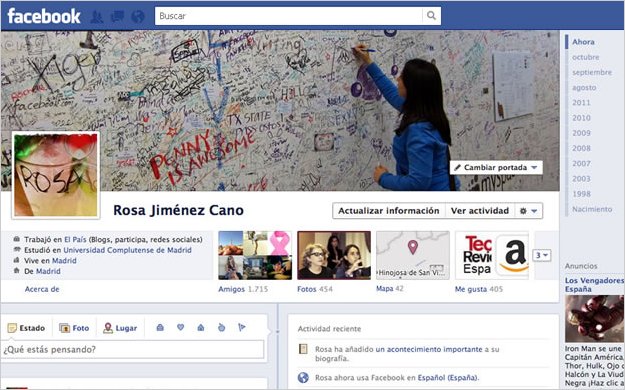Click the Rosa Jiménez Cano profile name
The width and height of the screenshot is (625, 390).
178,210
